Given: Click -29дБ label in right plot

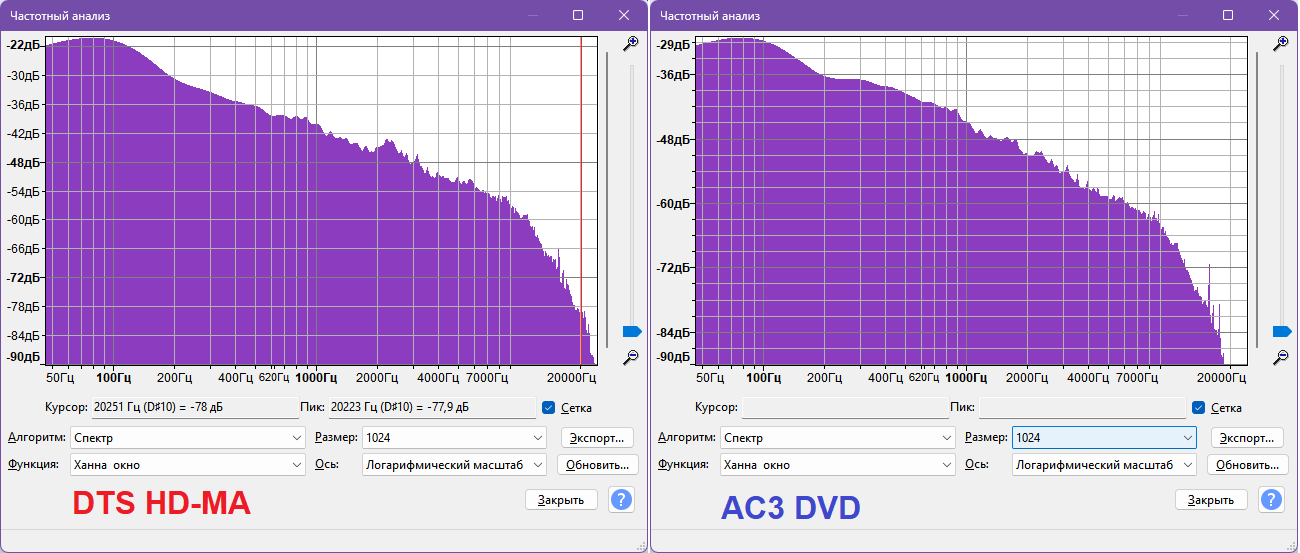Looking at the screenshot, I should (x=675, y=45).
